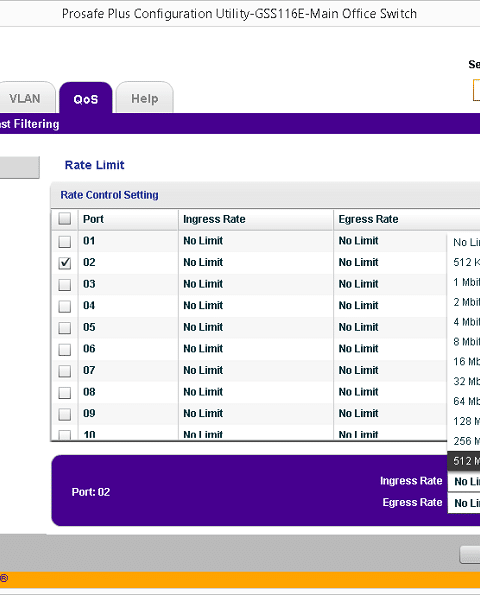
Task: Choose 4 Mbit option in rate list
Action: tap(464, 322)
